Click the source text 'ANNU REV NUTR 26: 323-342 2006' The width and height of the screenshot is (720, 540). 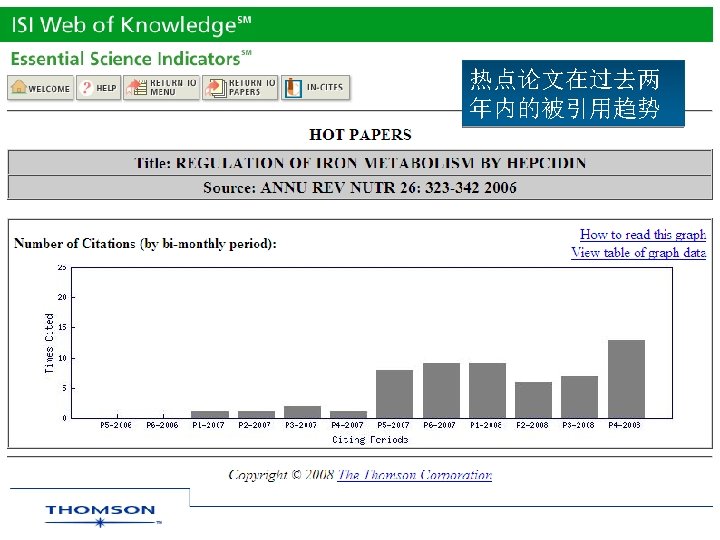pos(388,188)
